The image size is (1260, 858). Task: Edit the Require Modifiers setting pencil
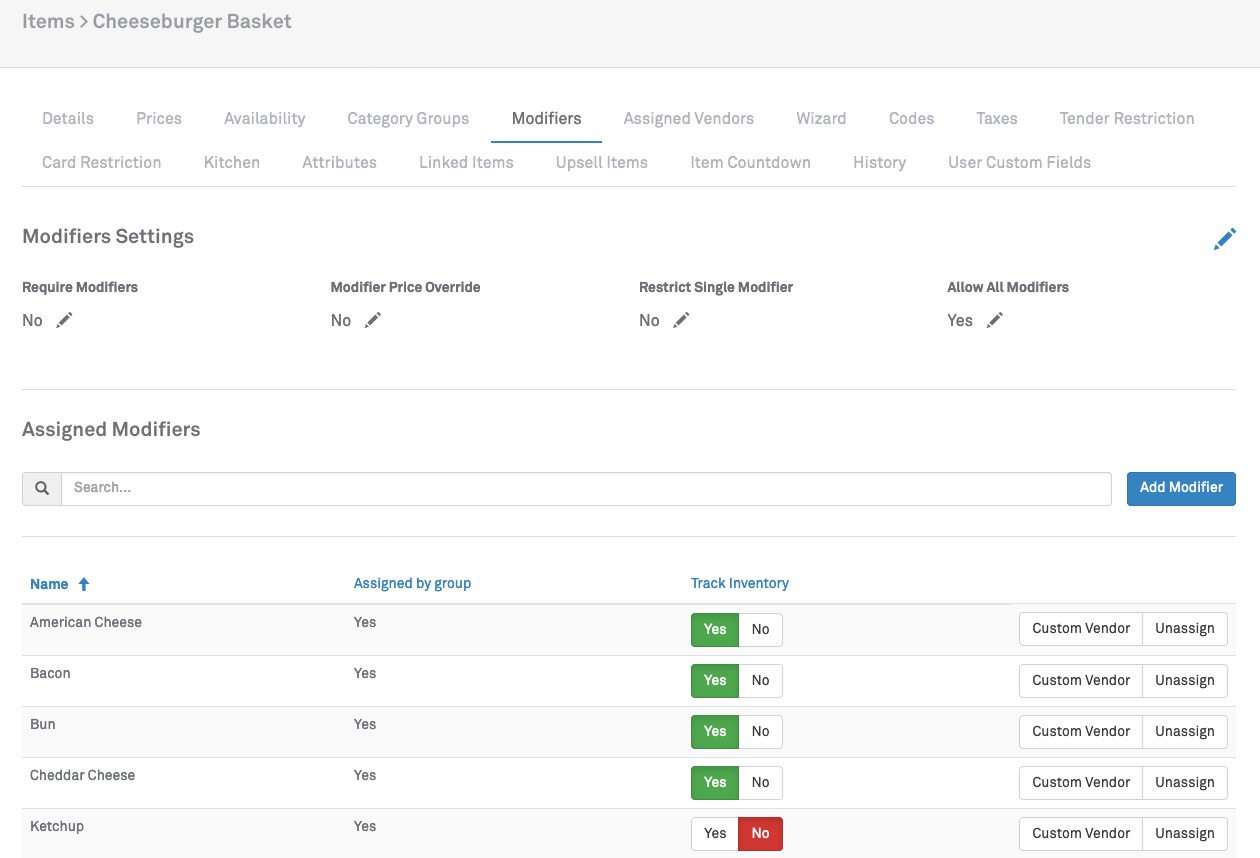[64, 320]
